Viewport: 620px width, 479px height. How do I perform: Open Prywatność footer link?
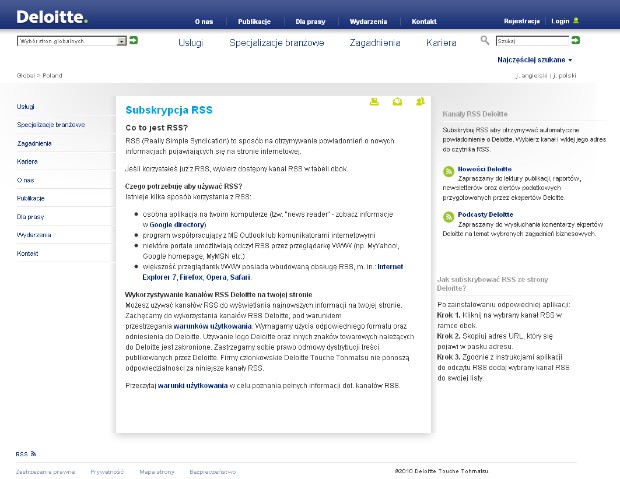(107, 472)
